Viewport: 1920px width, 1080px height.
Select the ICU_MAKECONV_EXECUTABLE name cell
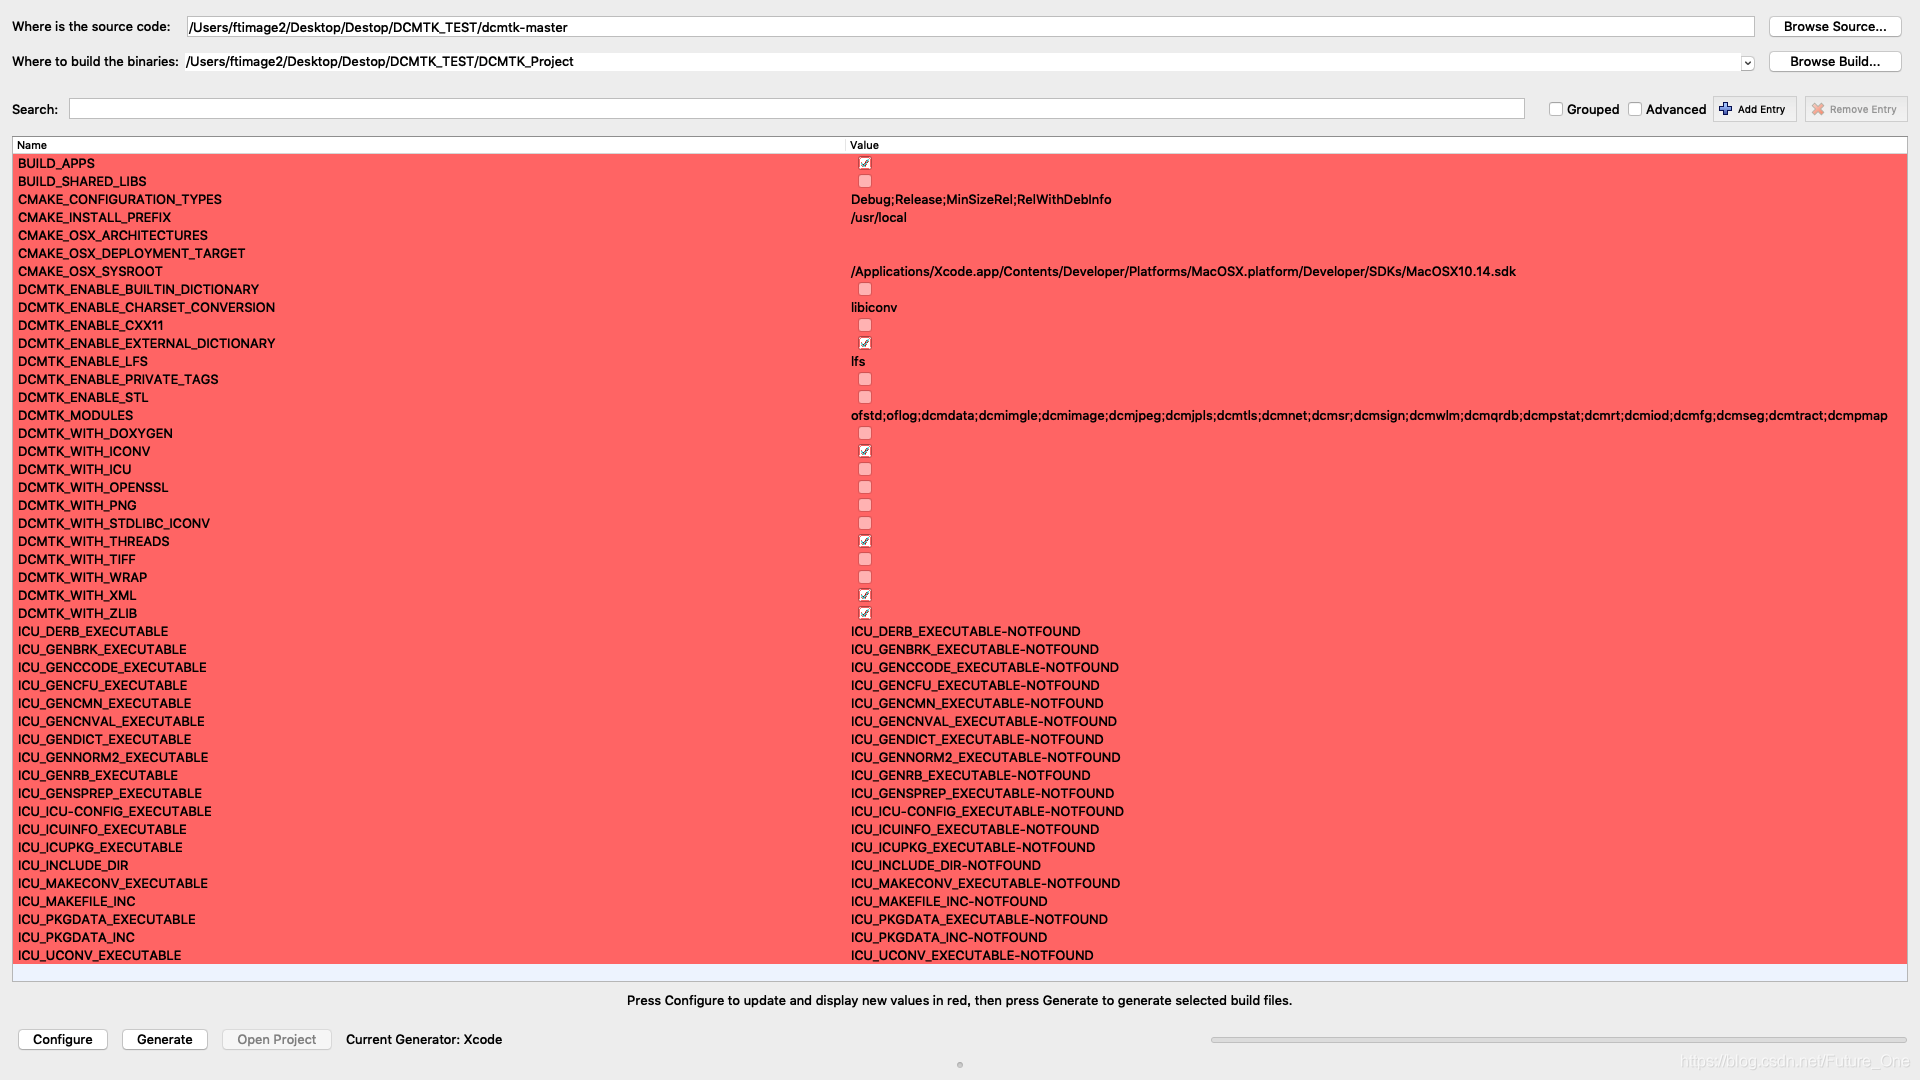pyautogui.click(x=113, y=883)
